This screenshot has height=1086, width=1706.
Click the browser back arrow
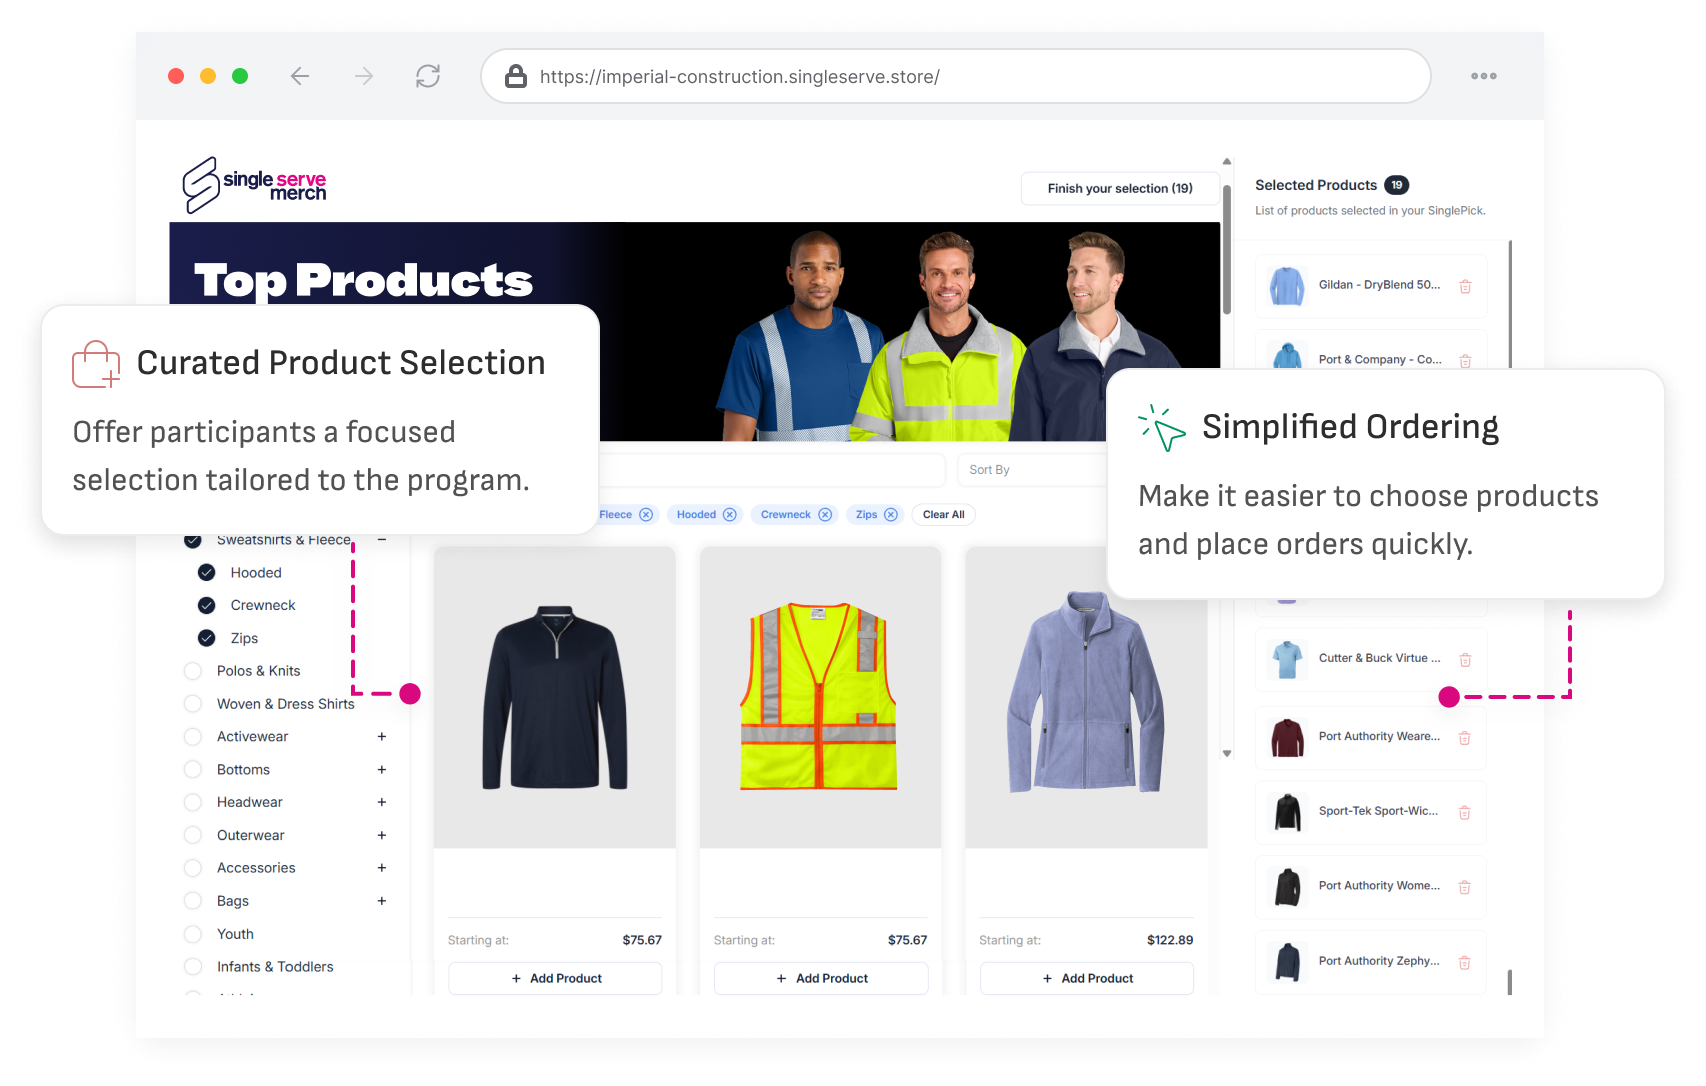click(x=300, y=76)
